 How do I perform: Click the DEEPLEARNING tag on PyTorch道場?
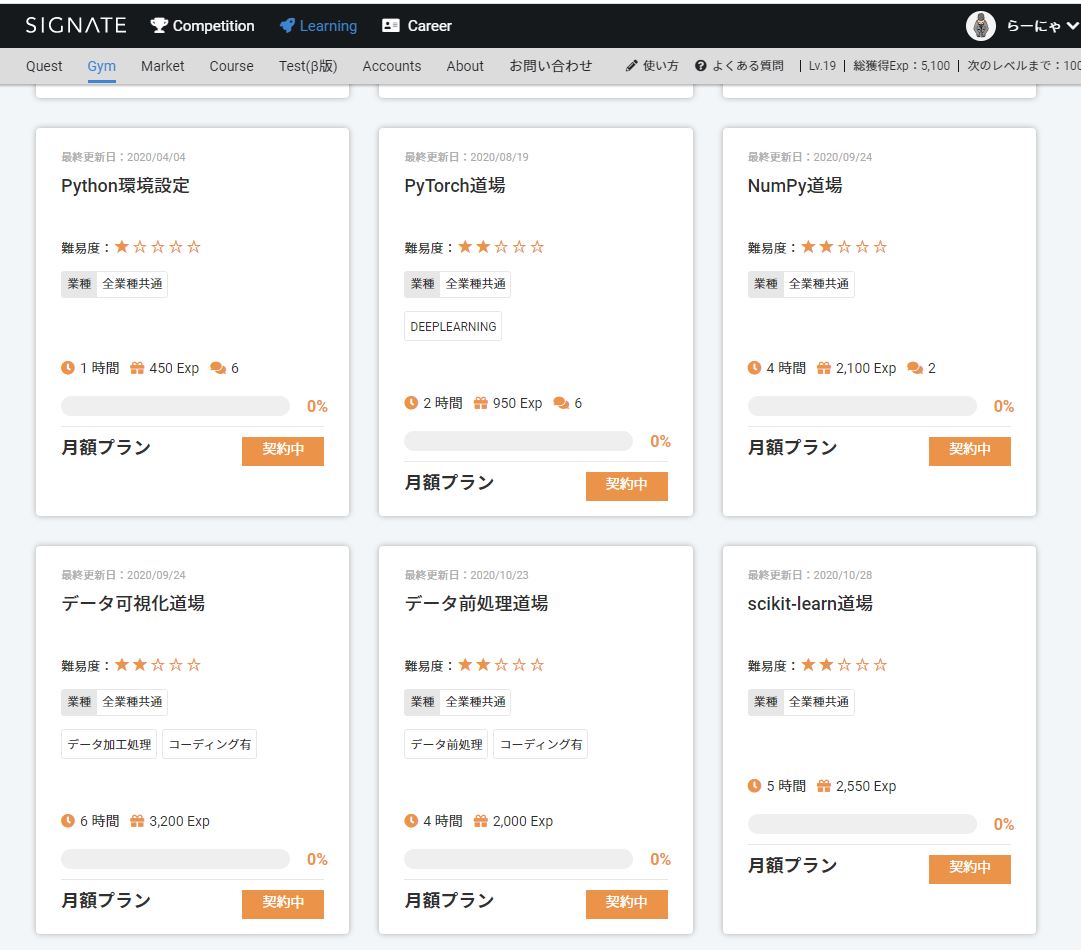point(453,327)
